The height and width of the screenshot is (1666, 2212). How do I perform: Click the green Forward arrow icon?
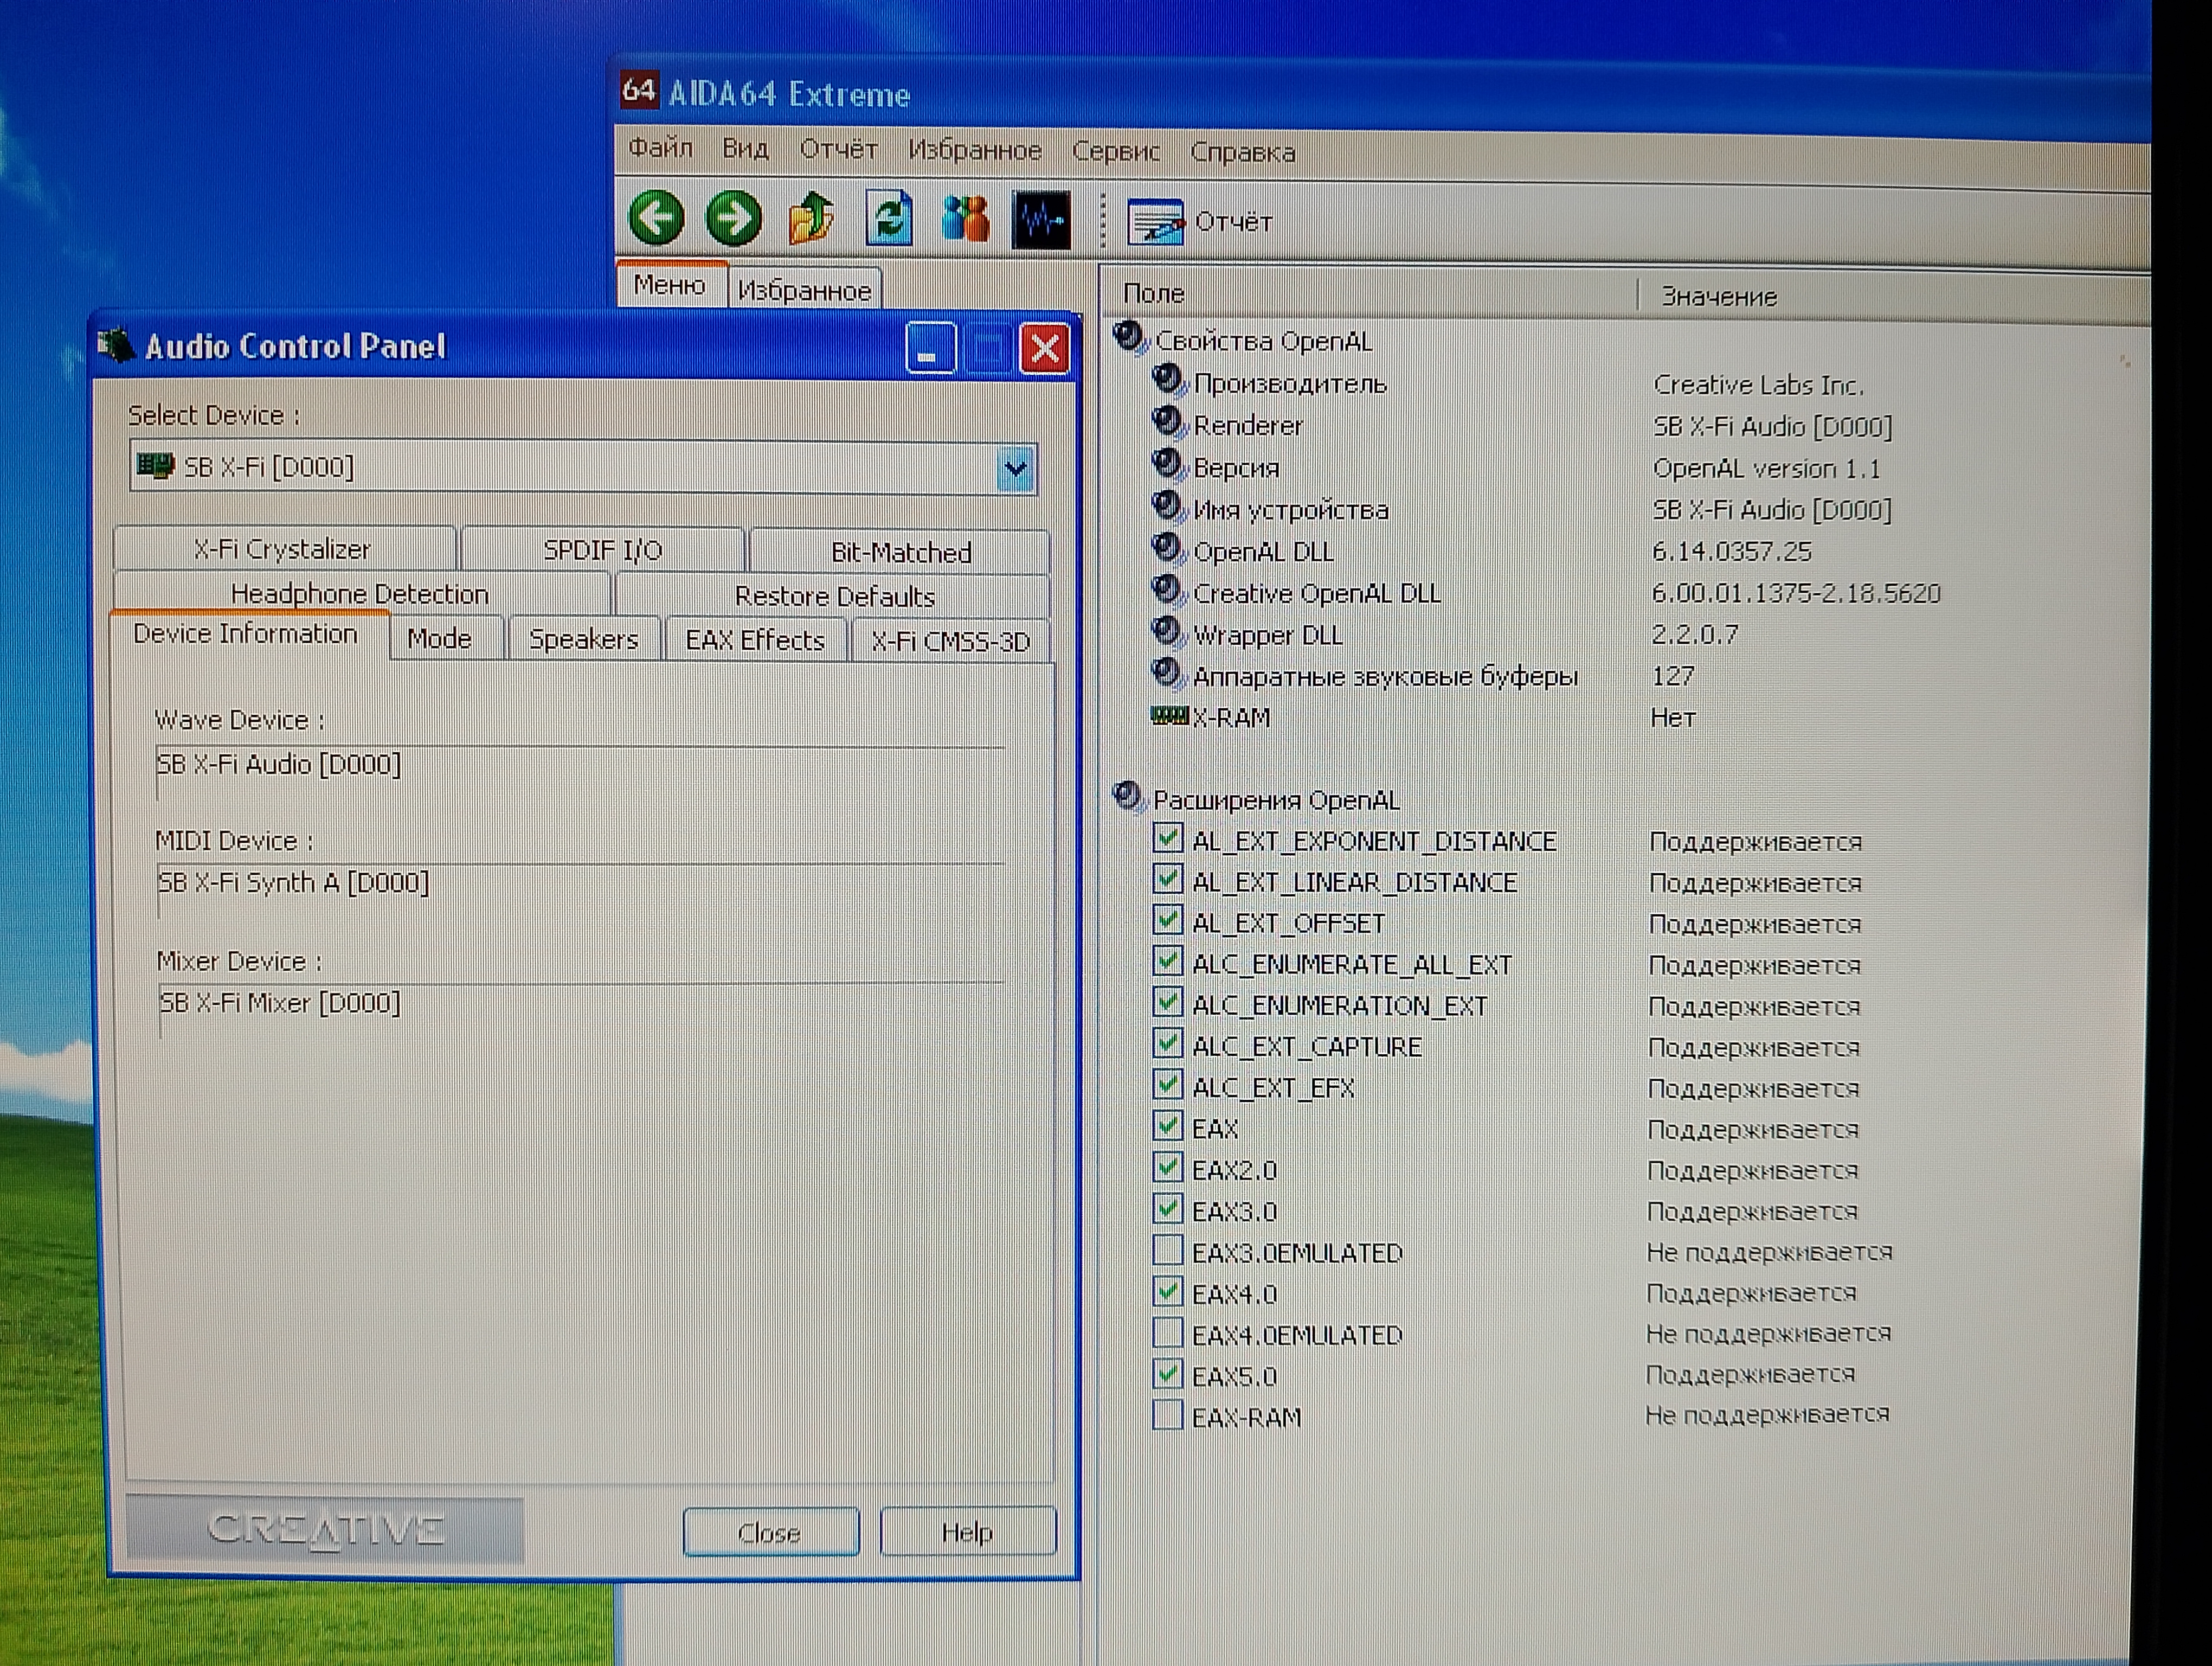[733, 218]
